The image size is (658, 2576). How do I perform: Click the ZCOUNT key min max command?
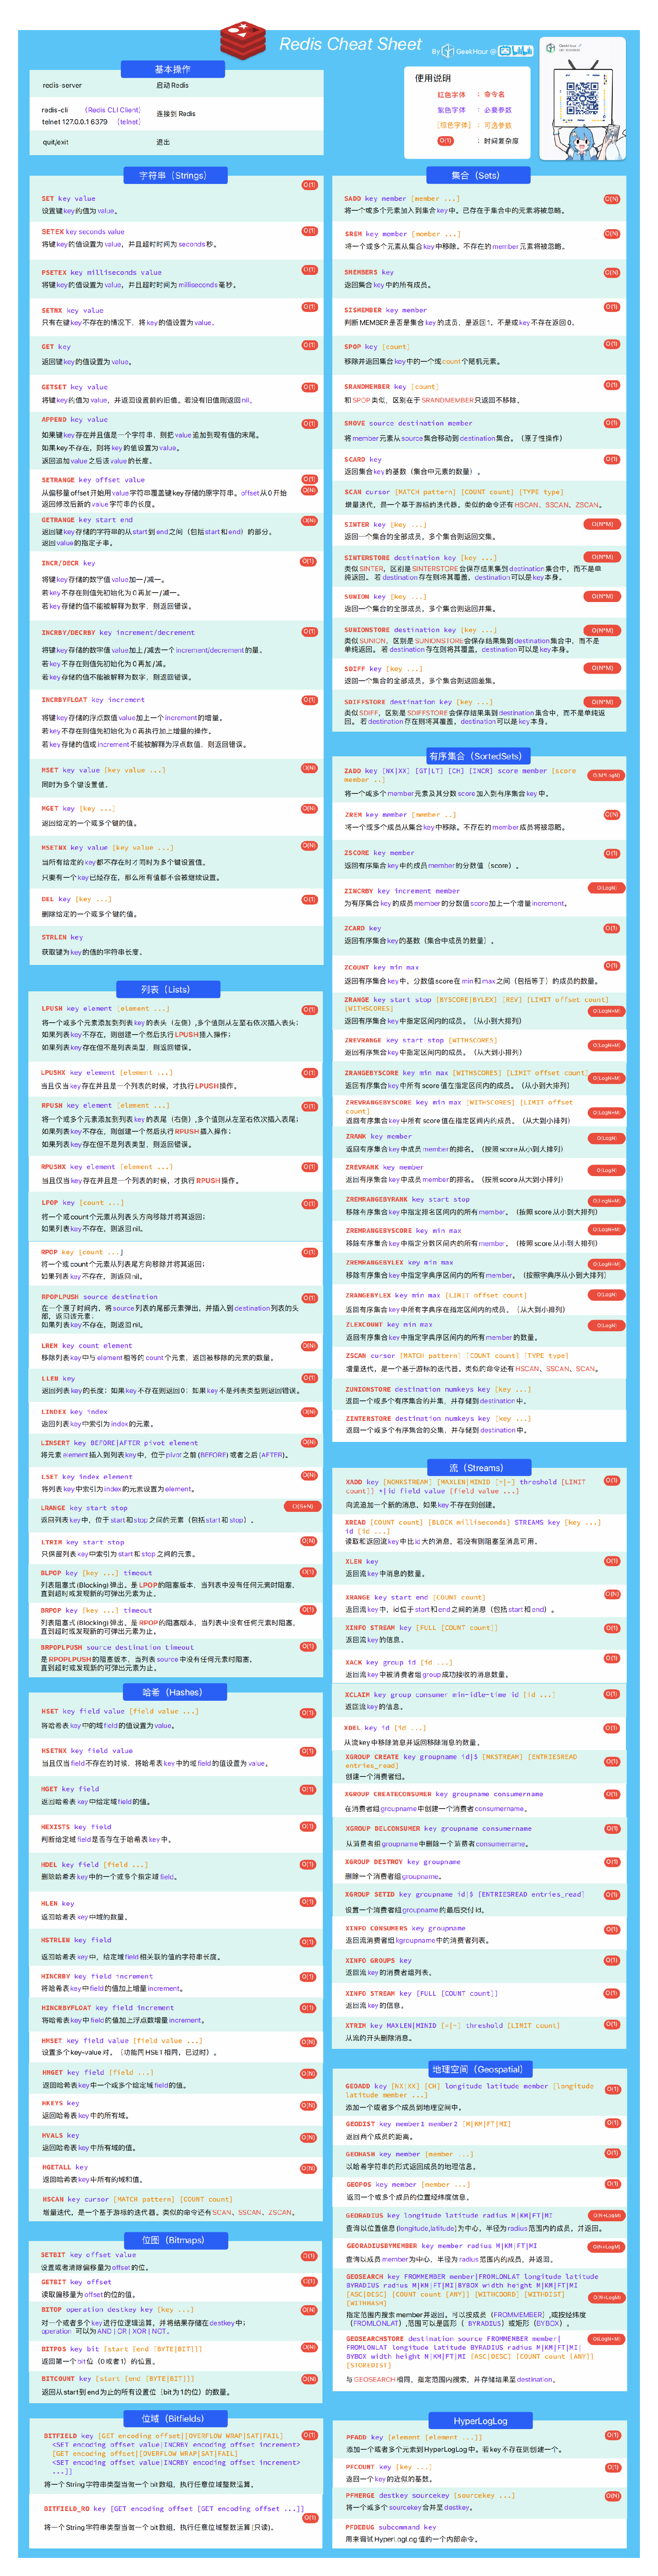[x=382, y=967]
